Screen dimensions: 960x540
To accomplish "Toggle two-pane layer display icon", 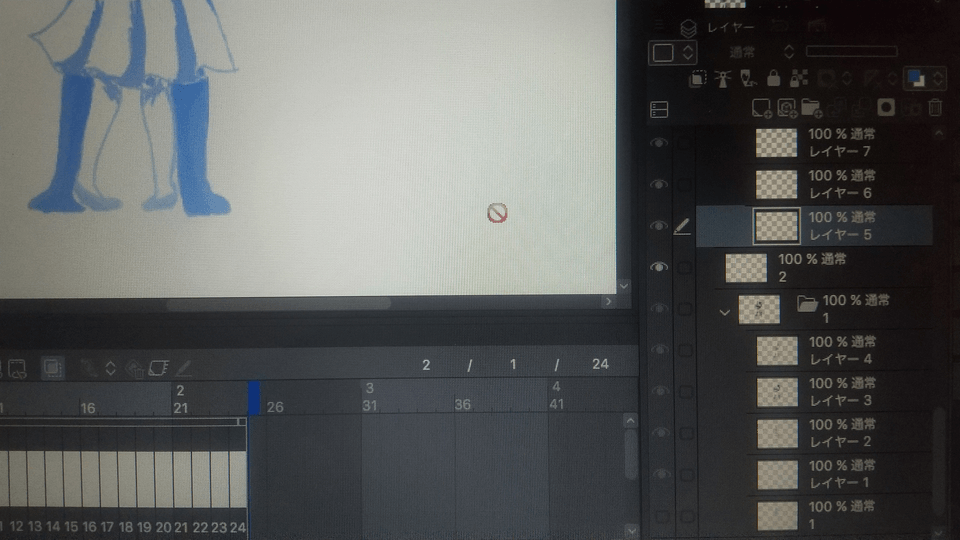I will 659,110.
